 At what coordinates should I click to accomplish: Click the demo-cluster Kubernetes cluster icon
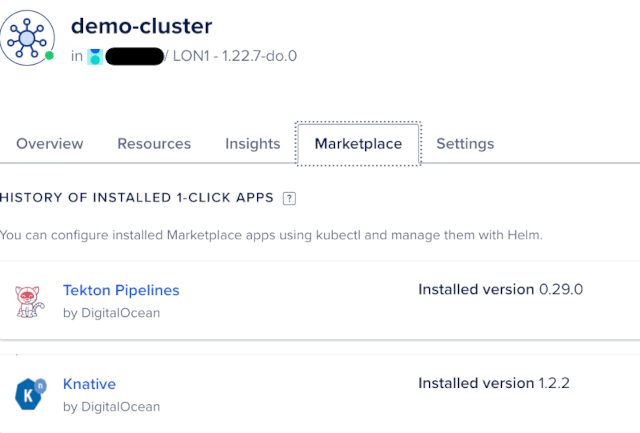pyautogui.click(x=27, y=38)
